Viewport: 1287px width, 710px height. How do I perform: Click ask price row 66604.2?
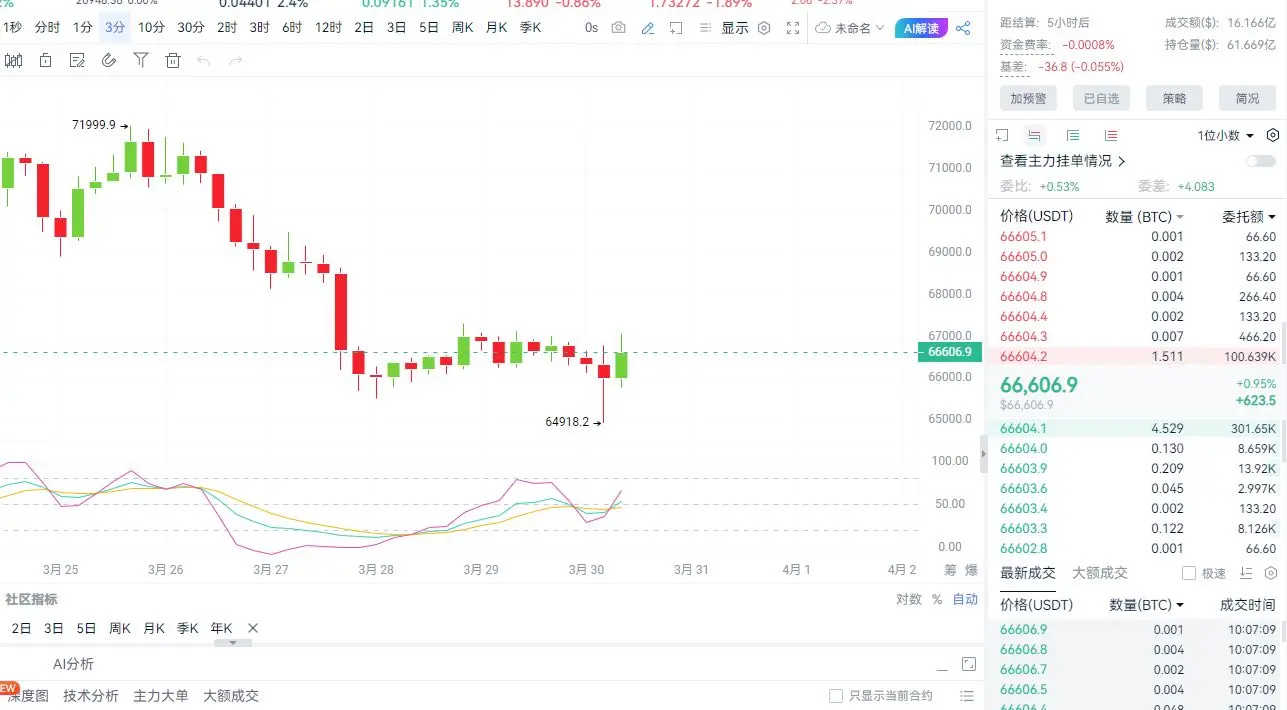coord(1138,356)
